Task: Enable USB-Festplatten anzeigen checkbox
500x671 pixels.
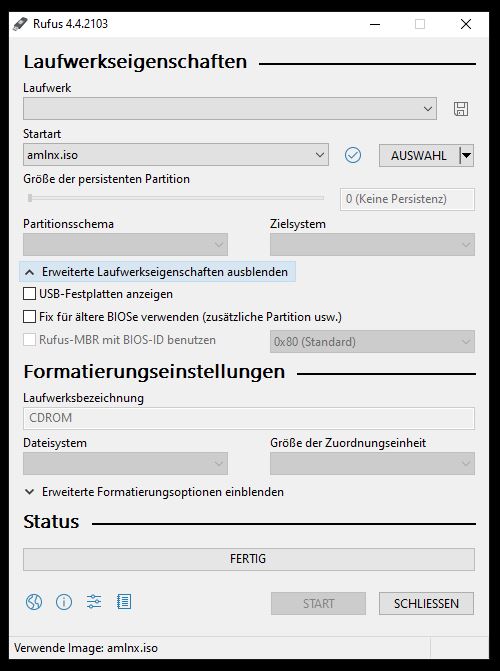Action: tap(29, 294)
